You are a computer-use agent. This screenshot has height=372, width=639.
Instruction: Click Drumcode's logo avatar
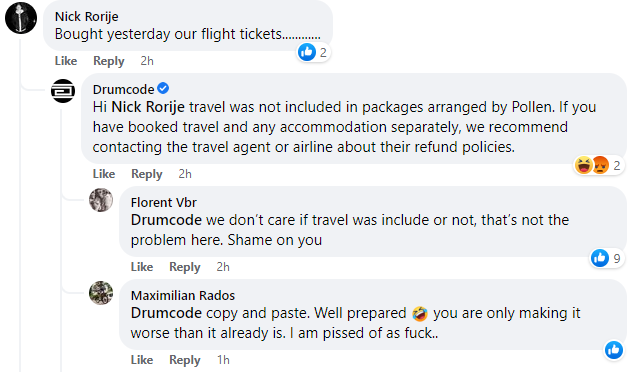[x=63, y=90]
